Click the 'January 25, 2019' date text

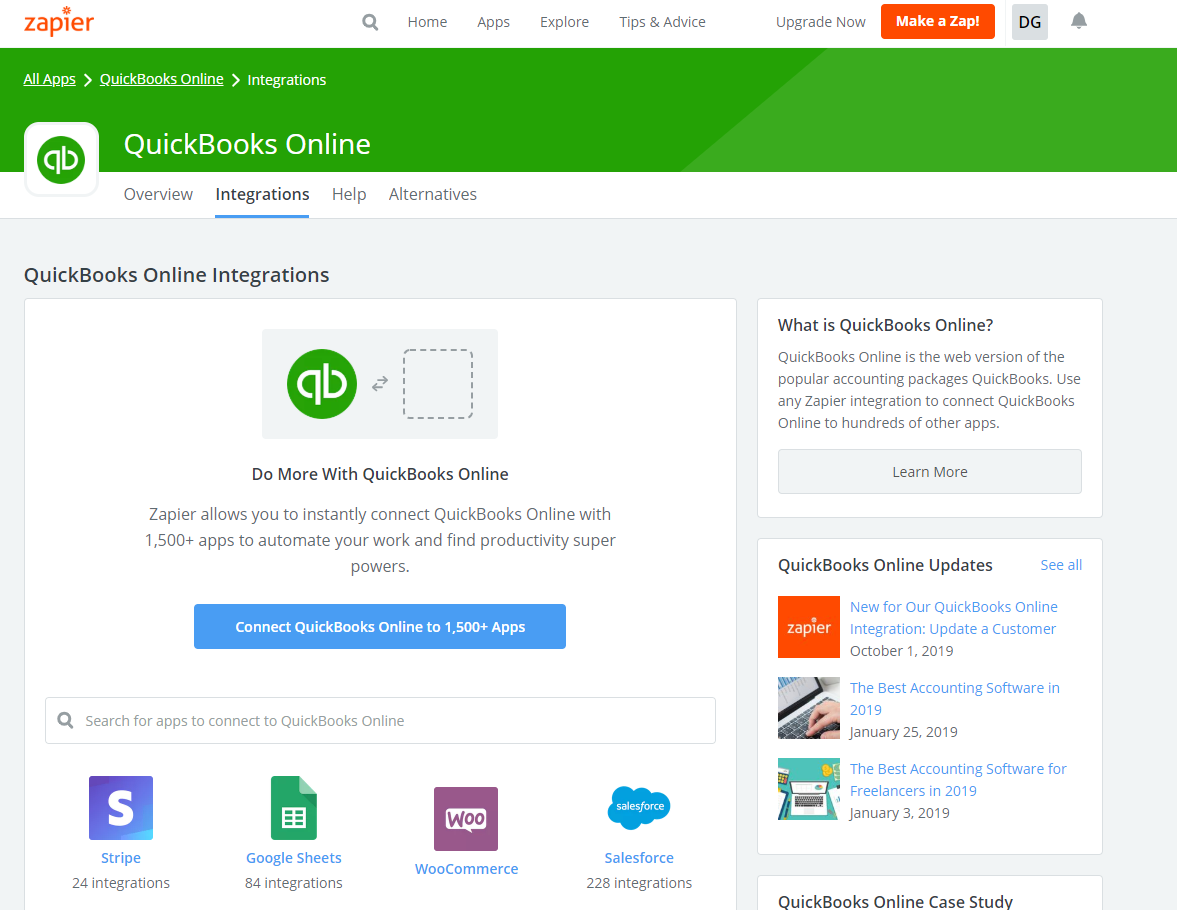click(x=904, y=732)
